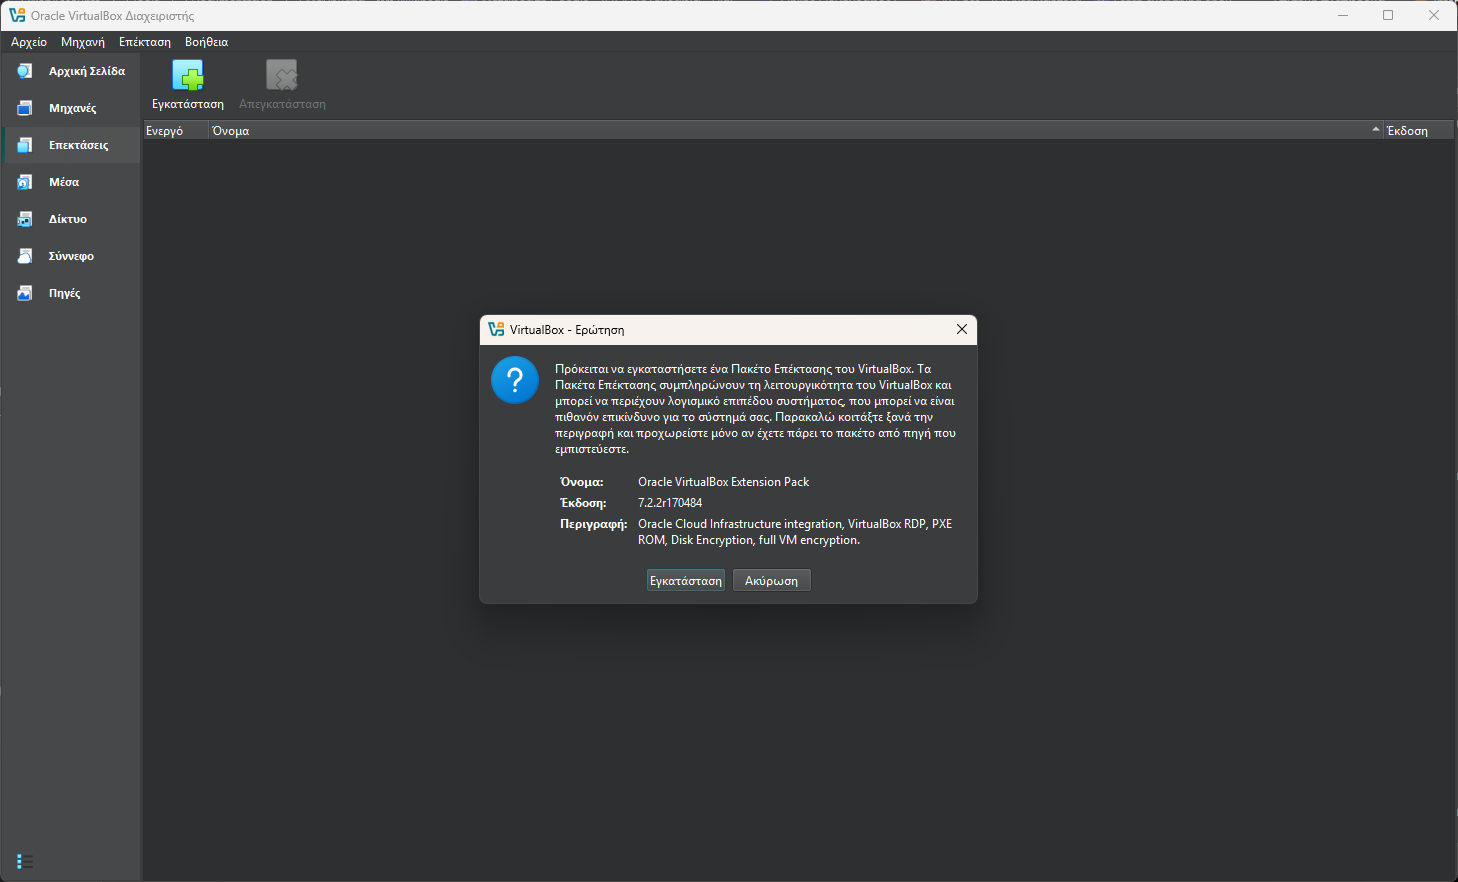The width and height of the screenshot is (1458, 882).
Task: Sort by the Ενεργό column header
Action: pyautogui.click(x=176, y=131)
